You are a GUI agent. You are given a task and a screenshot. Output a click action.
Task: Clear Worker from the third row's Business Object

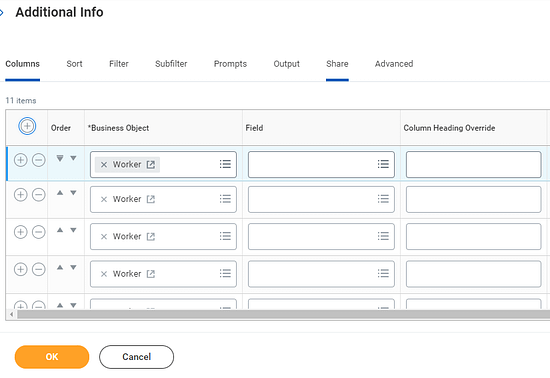pyautogui.click(x=104, y=237)
